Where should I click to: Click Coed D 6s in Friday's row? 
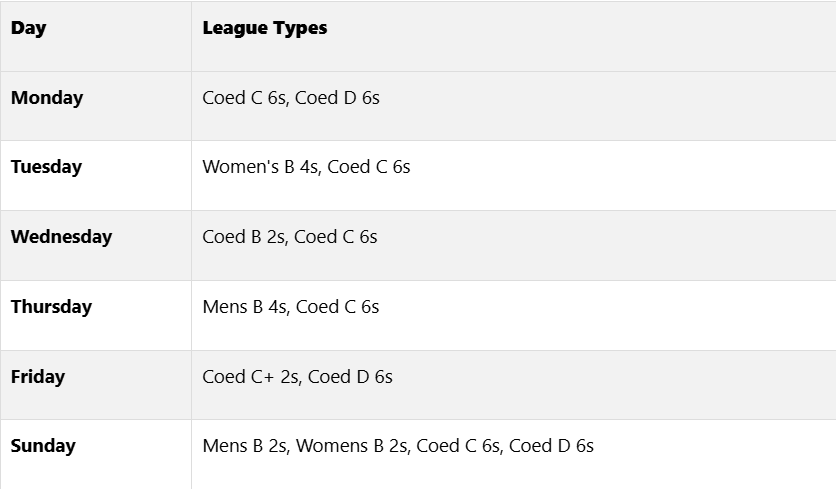(350, 377)
